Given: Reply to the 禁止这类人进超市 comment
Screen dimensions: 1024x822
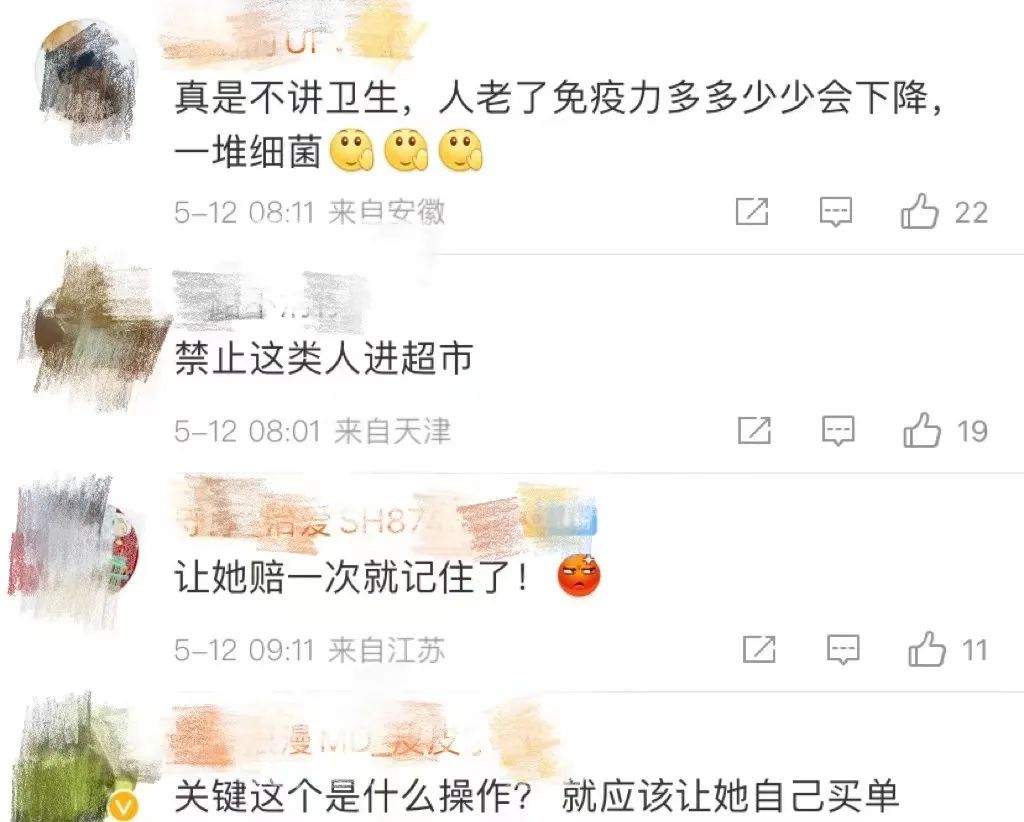Looking at the screenshot, I should click(x=838, y=430).
